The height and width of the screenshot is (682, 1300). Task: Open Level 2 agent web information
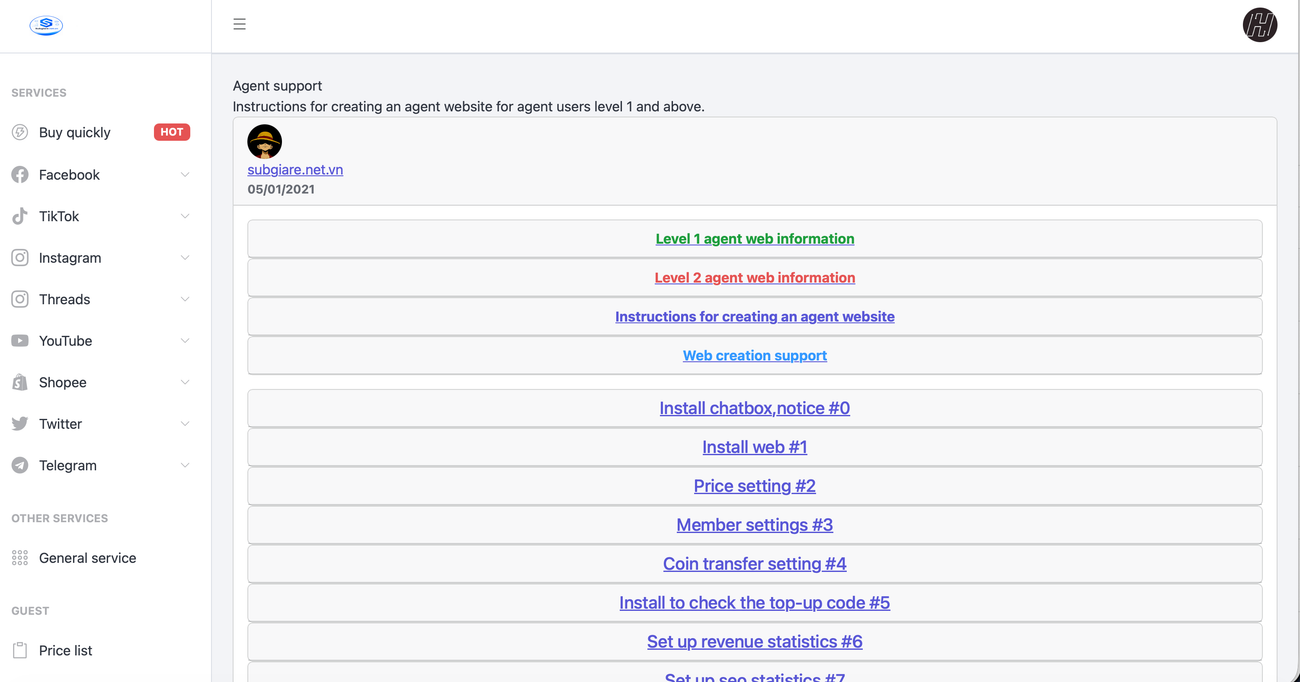tap(755, 278)
